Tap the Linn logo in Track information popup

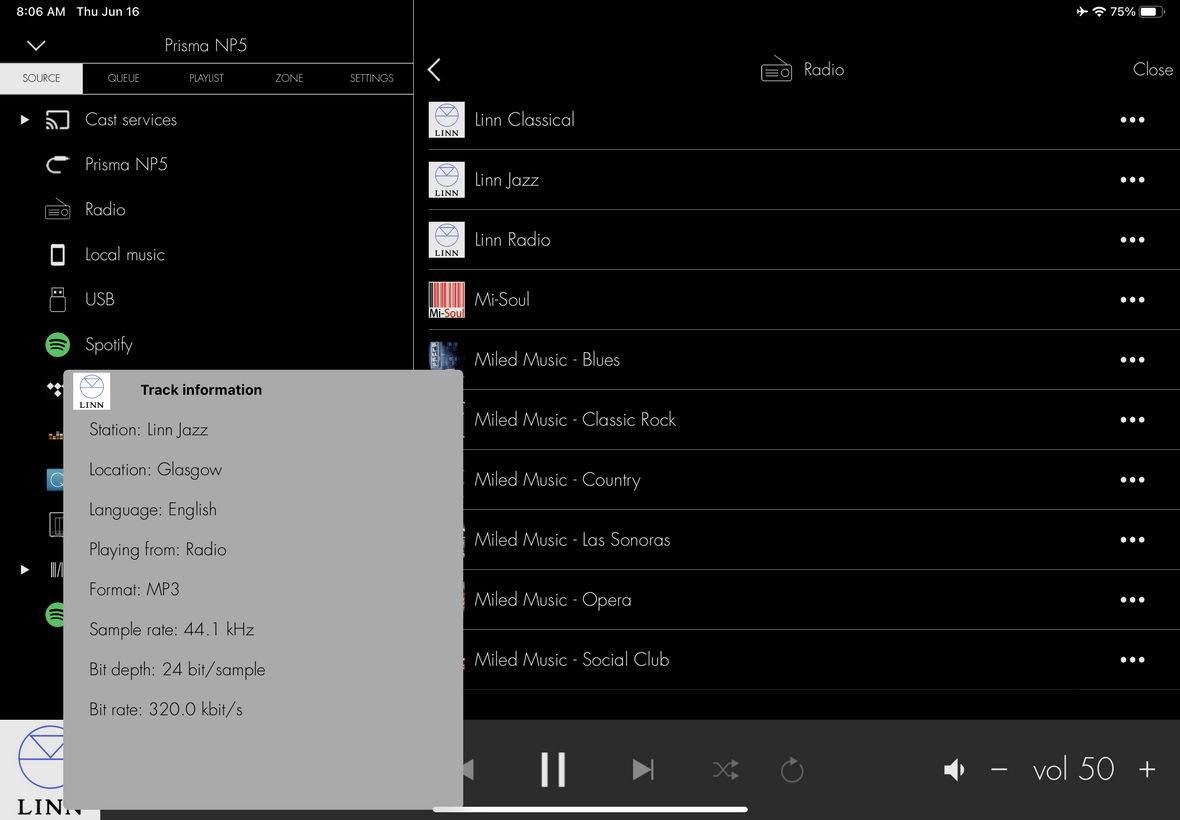pyautogui.click(x=92, y=391)
